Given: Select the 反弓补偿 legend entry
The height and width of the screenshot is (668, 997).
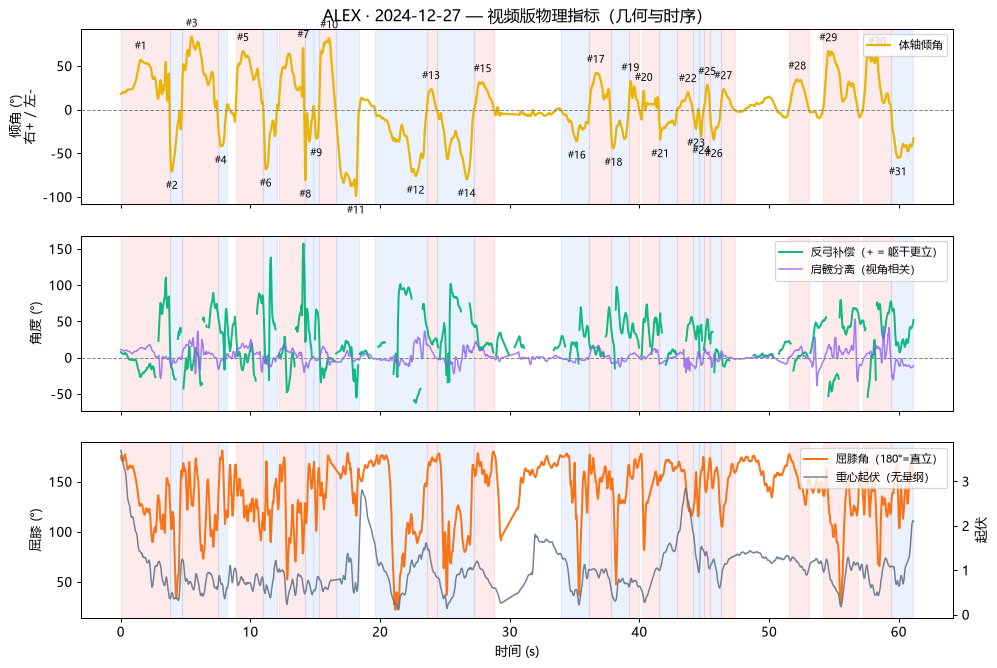Looking at the screenshot, I should (858, 252).
